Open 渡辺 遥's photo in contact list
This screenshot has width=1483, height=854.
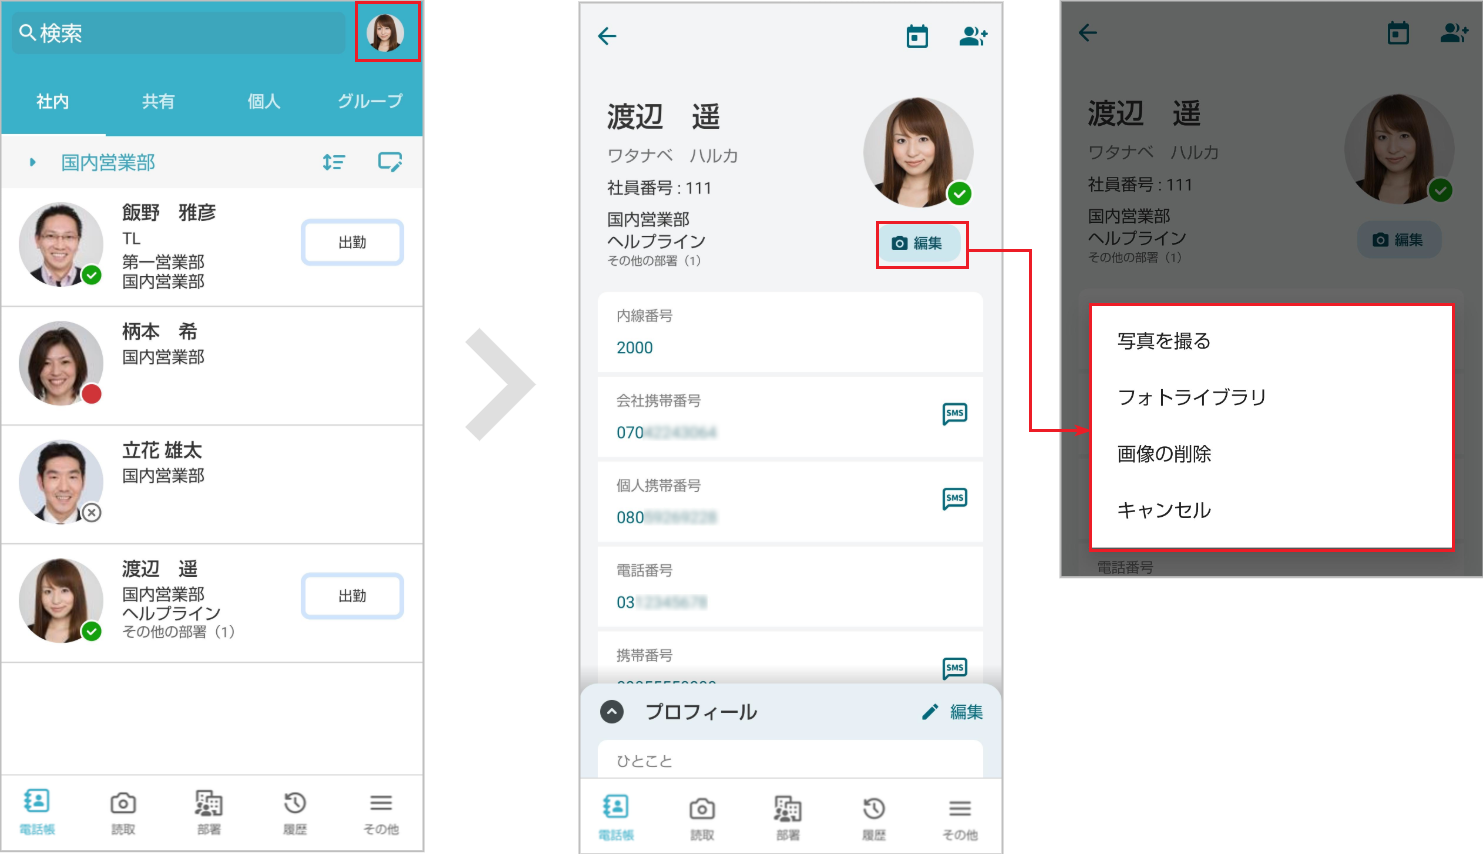pyautogui.click(x=61, y=600)
